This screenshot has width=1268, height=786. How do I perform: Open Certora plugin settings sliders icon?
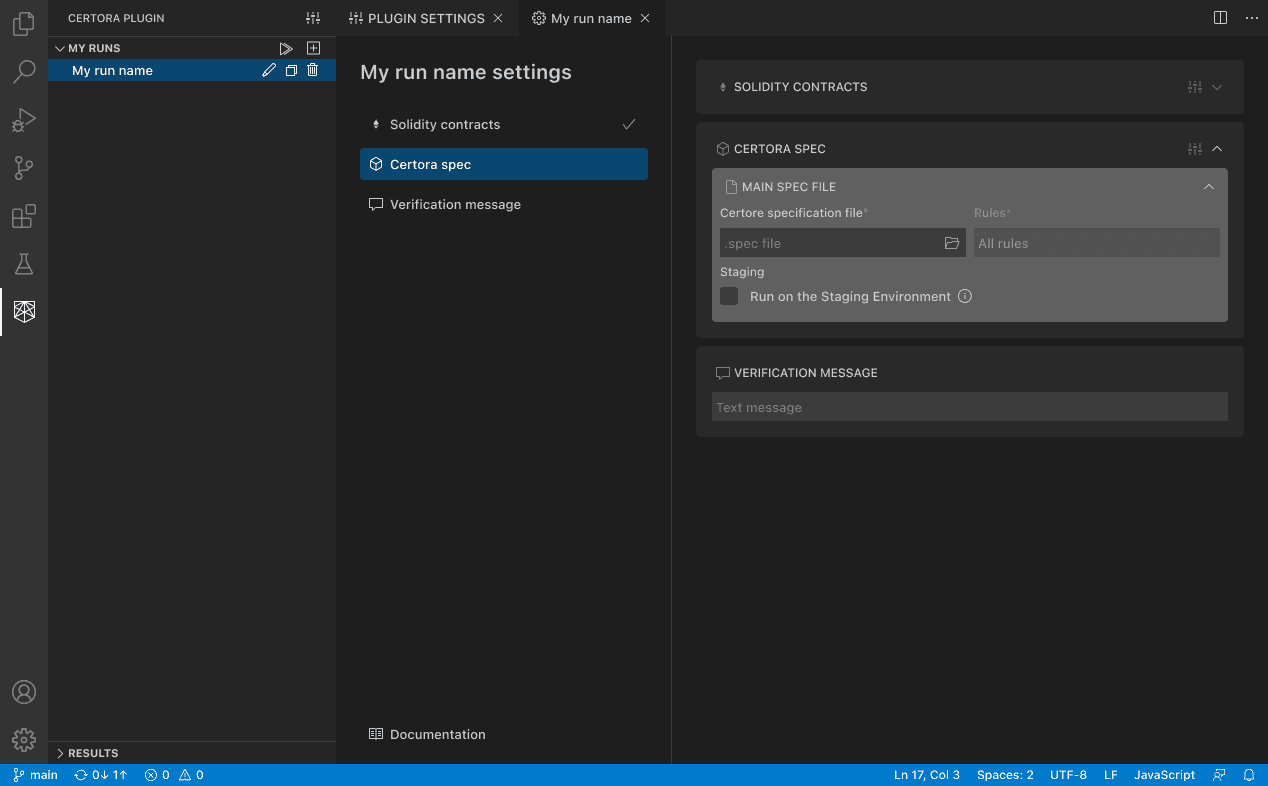click(313, 18)
